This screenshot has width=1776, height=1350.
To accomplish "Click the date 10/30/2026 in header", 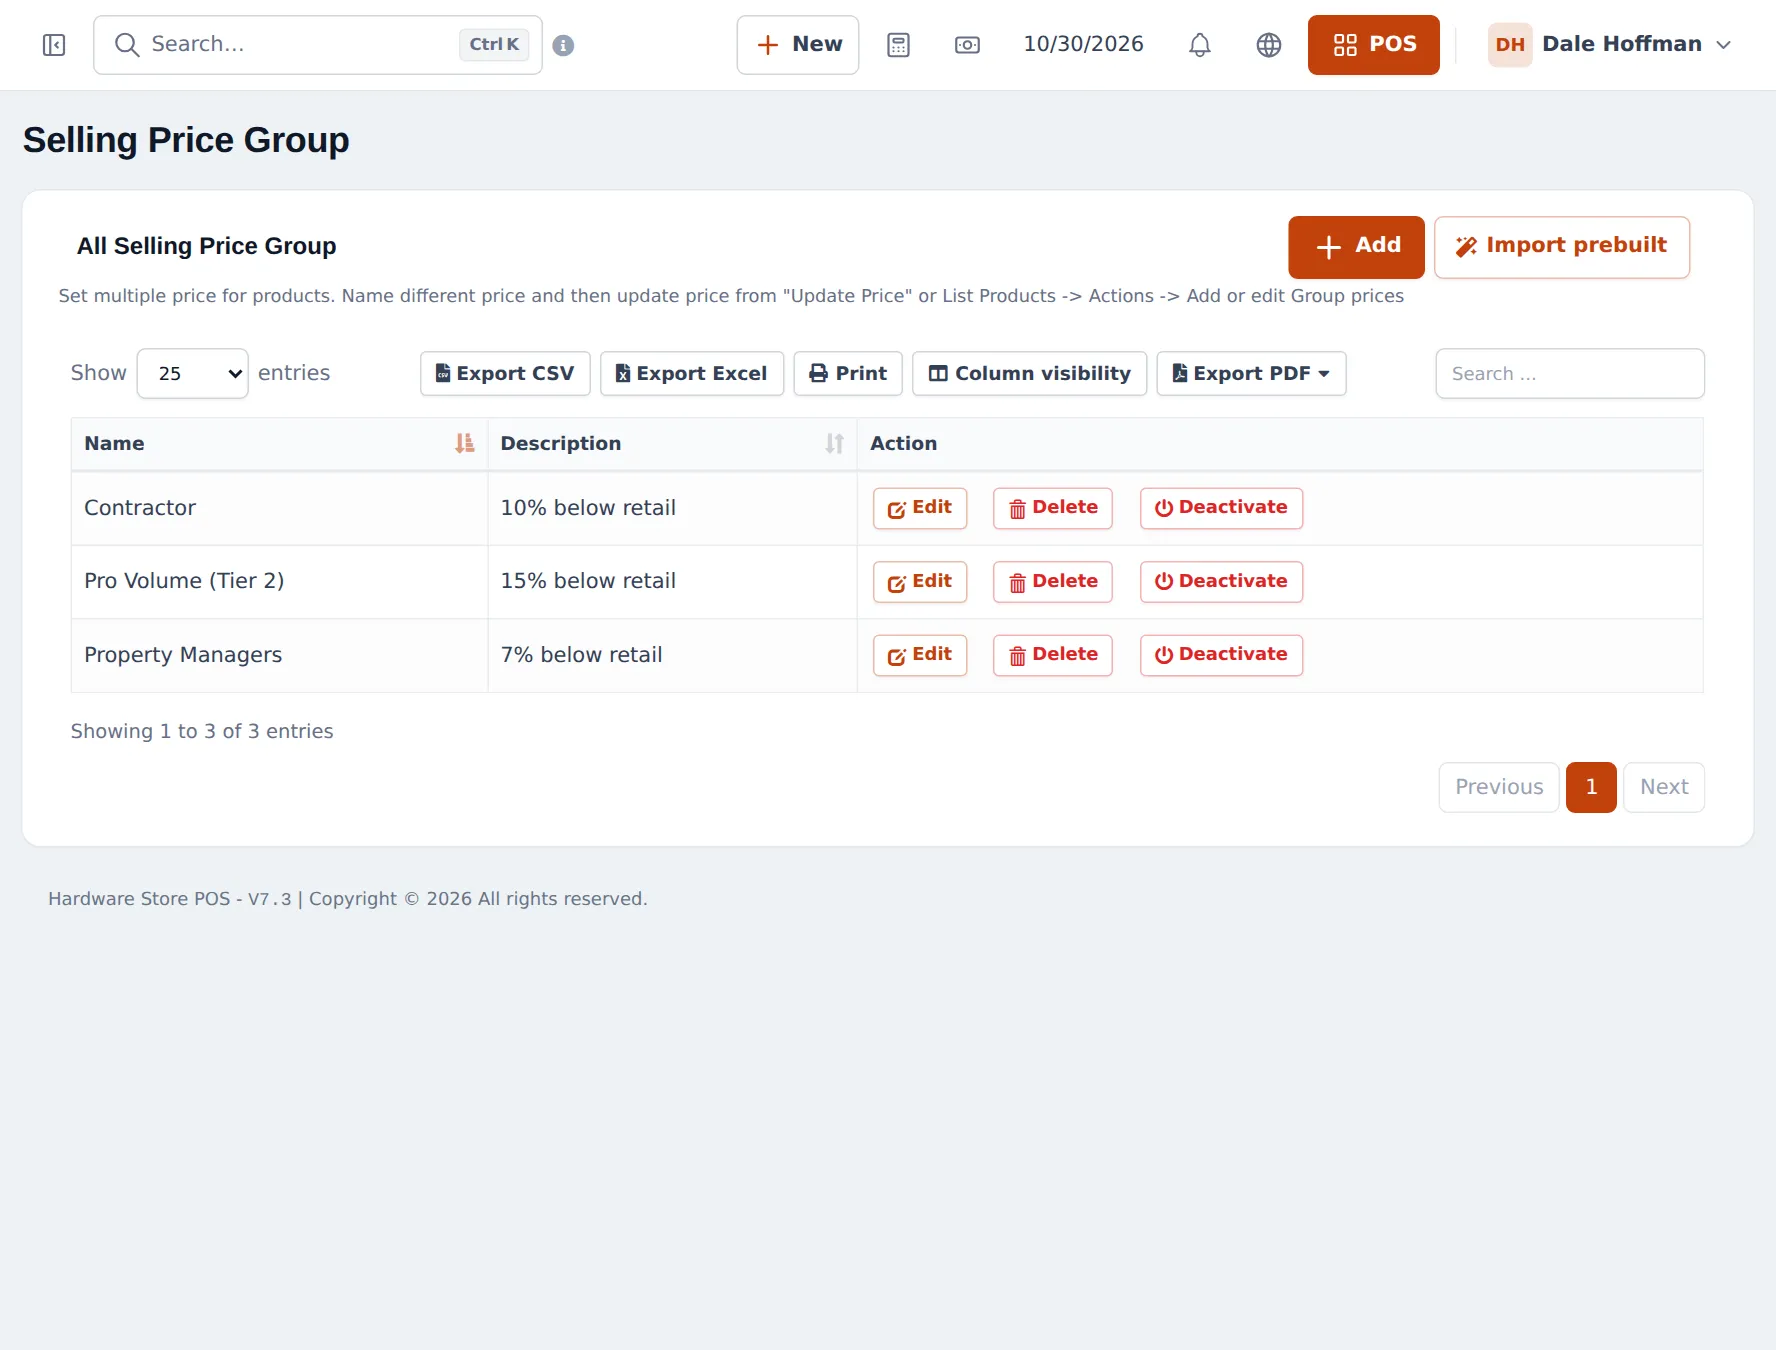I will click(x=1083, y=45).
